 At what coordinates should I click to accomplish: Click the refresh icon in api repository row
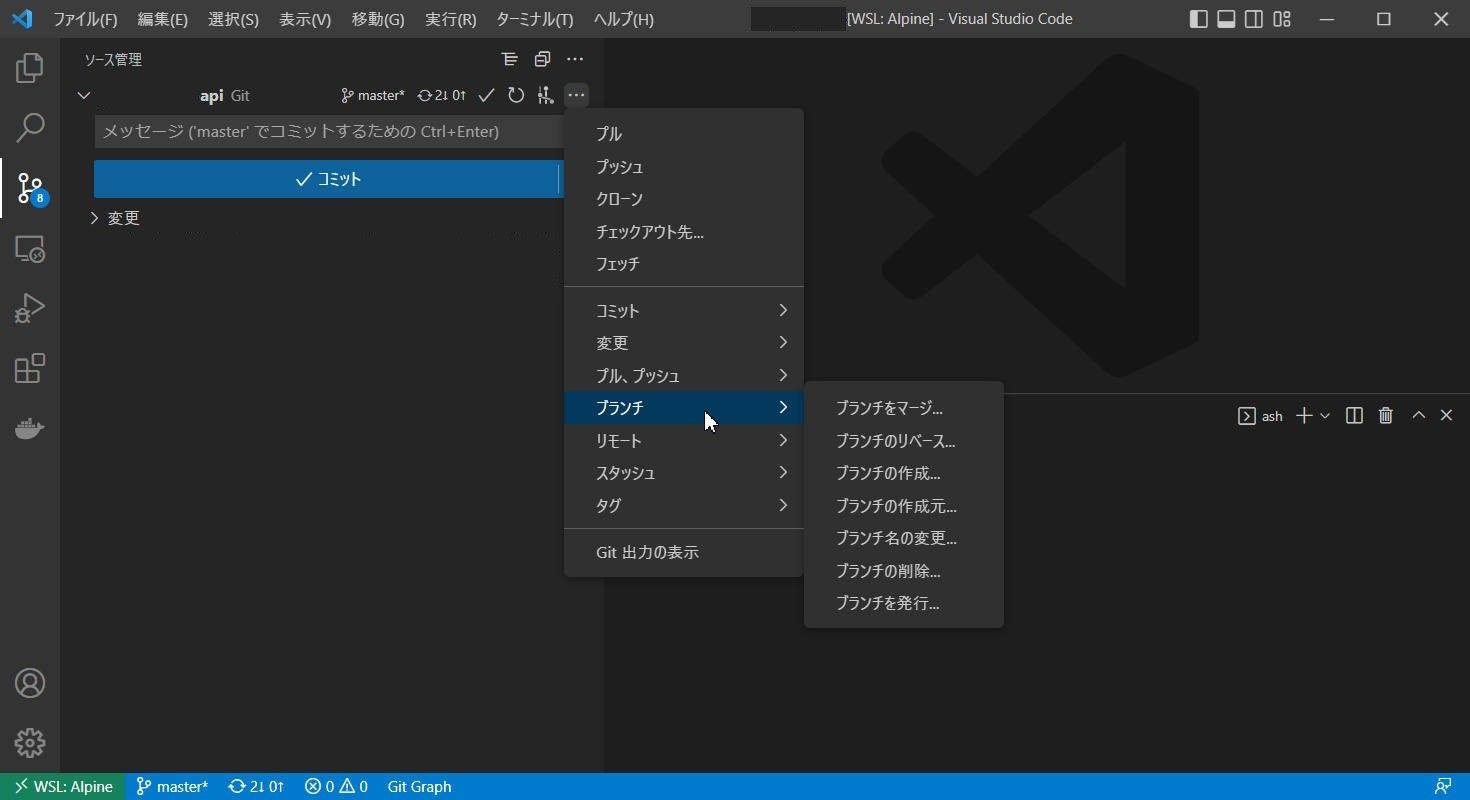[x=516, y=96]
